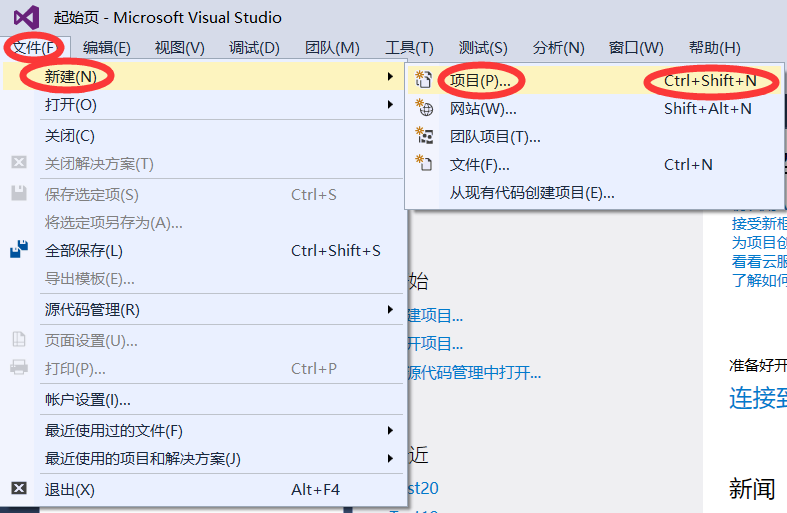
Task: Select the 关闭(C) menu entry
Action: pyautogui.click(x=203, y=136)
